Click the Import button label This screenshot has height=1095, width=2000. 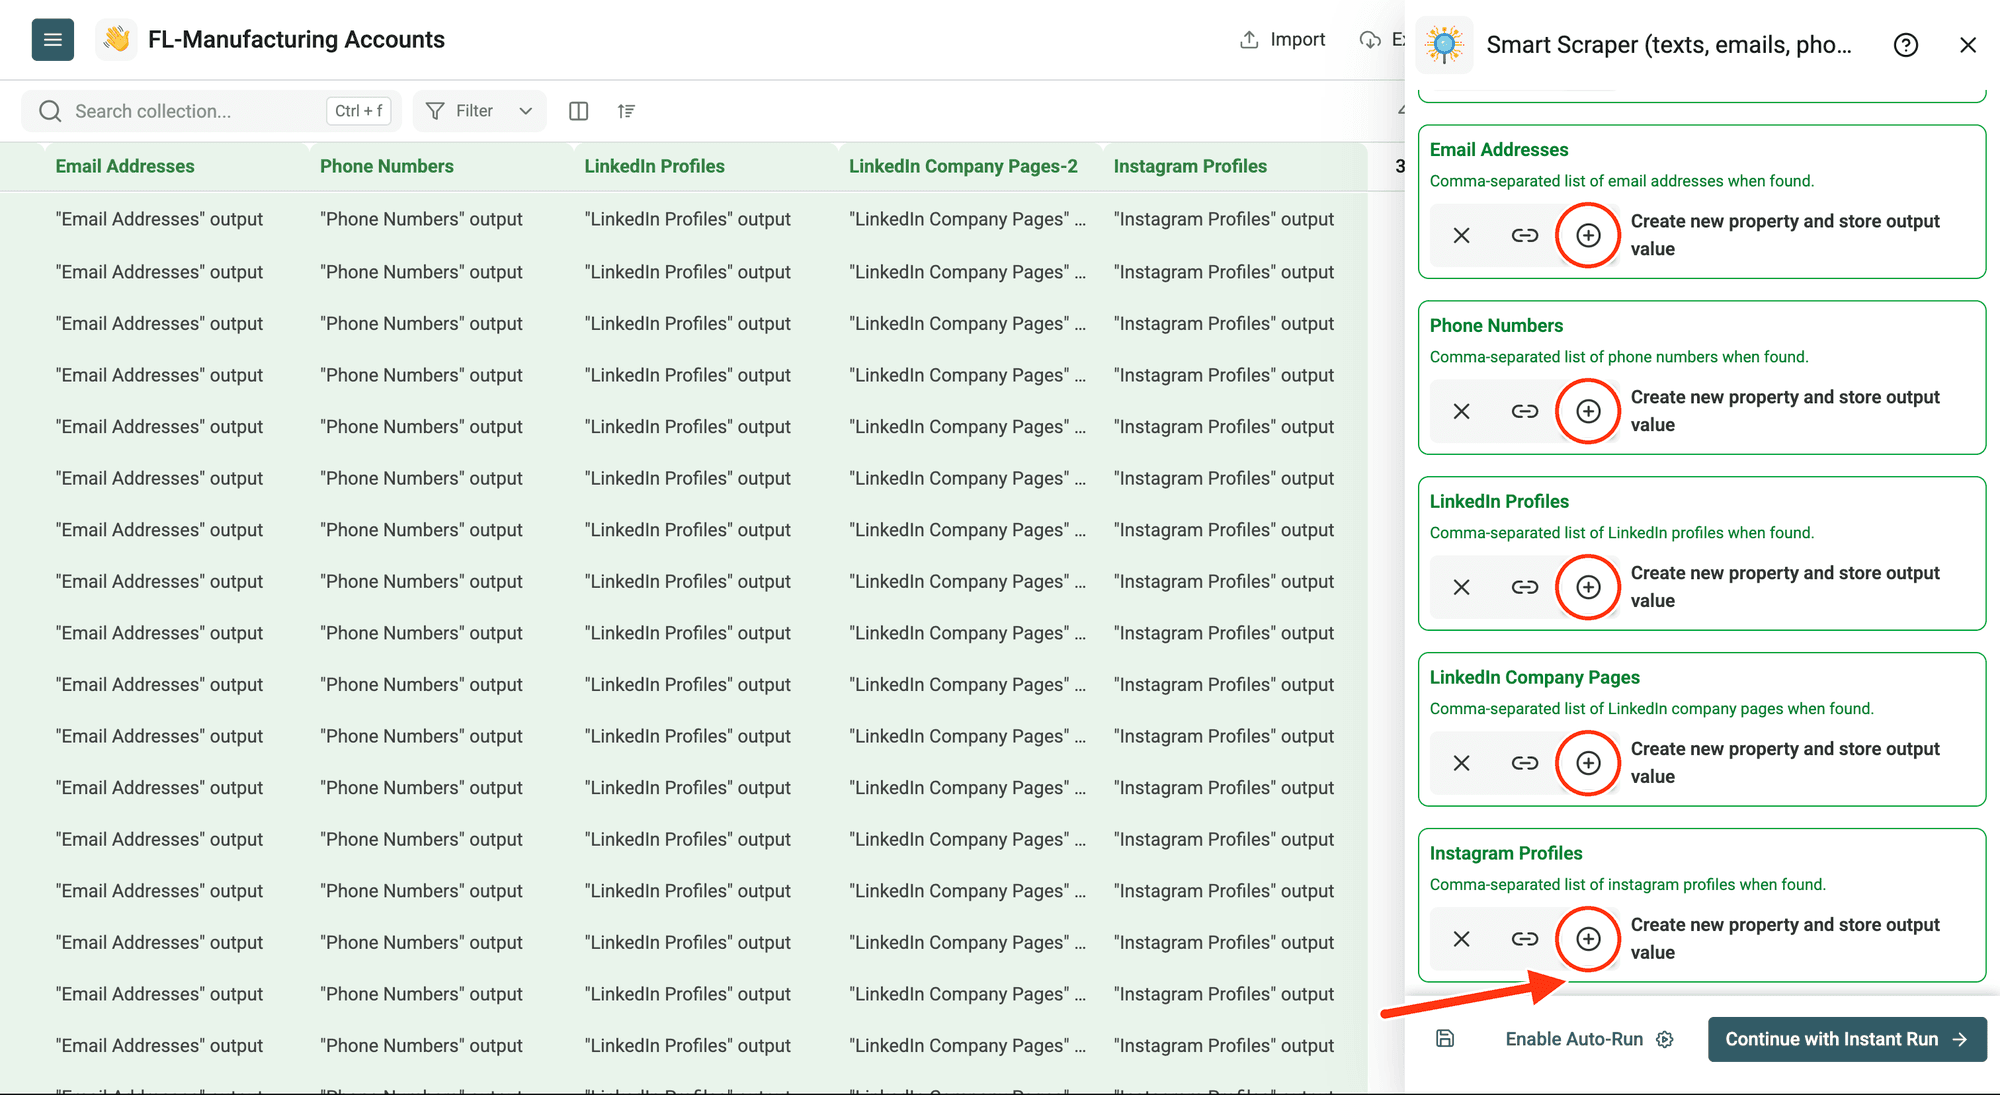point(1297,40)
